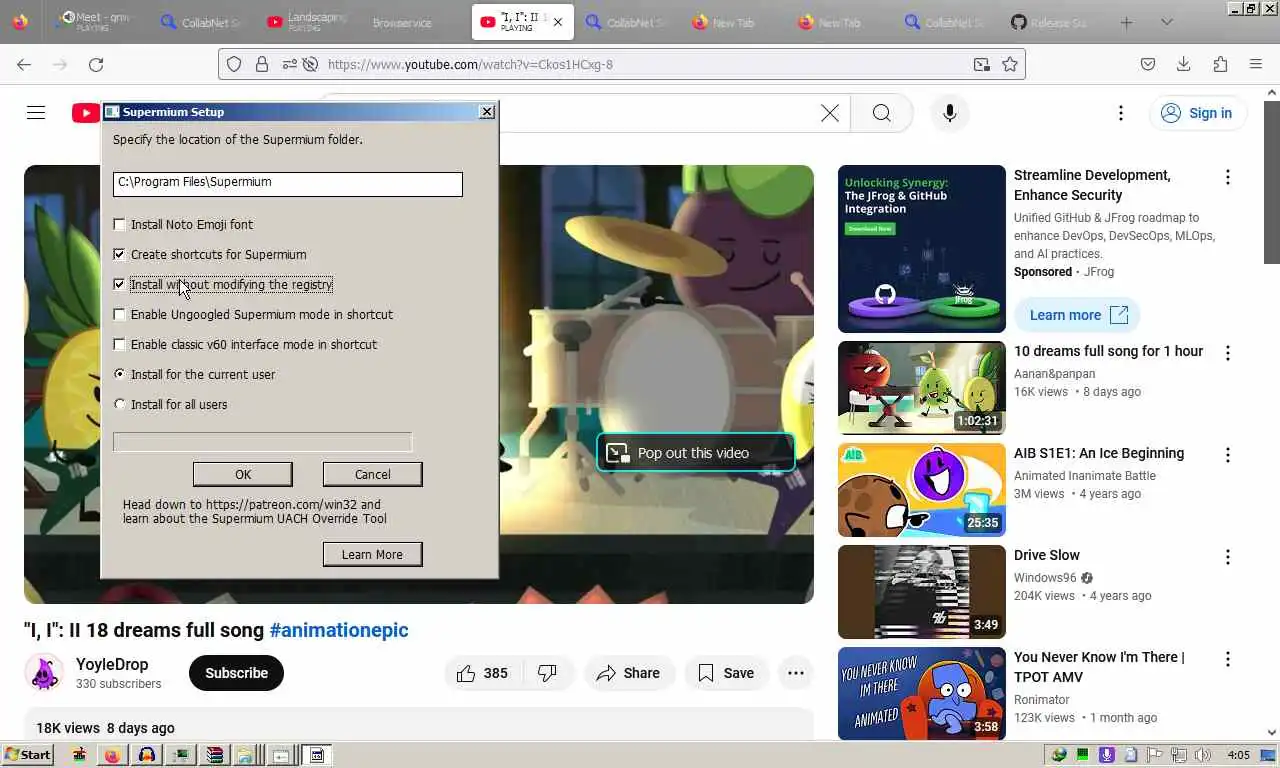Click Sign in on YouTube

coord(1197,113)
